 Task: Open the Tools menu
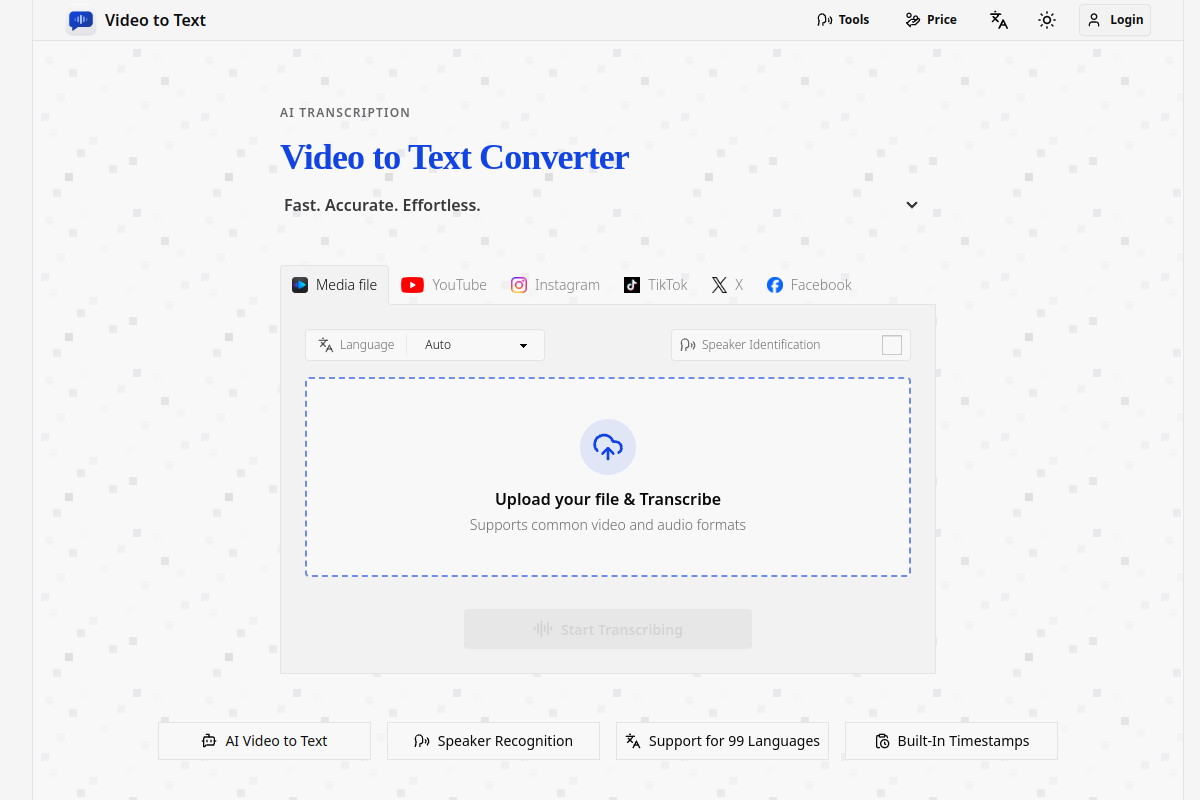click(843, 20)
